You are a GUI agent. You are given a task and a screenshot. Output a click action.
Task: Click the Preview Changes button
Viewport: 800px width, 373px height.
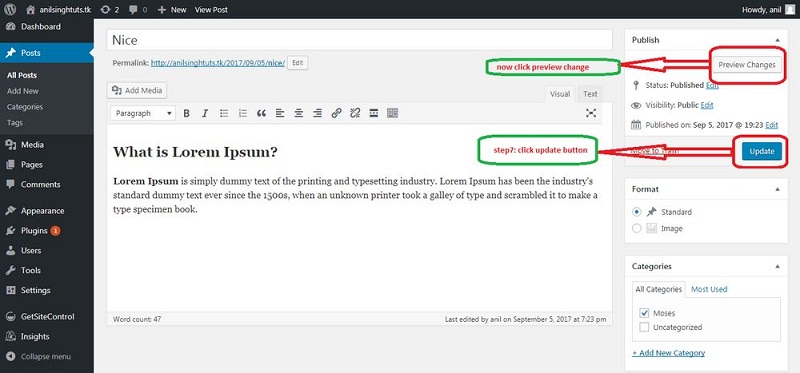click(747, 65)
